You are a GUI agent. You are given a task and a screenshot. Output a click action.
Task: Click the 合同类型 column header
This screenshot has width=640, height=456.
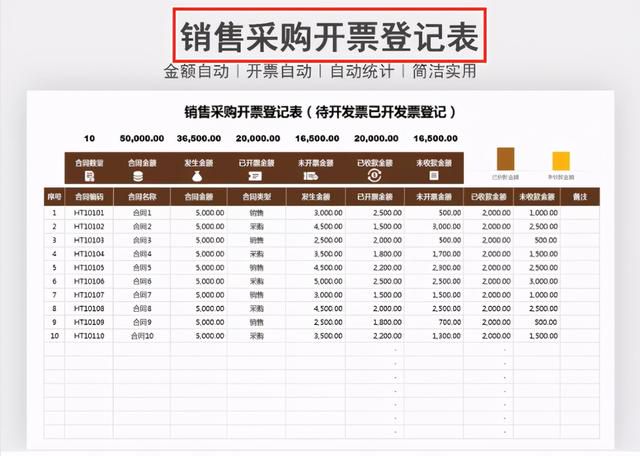[x=257, y=197]
